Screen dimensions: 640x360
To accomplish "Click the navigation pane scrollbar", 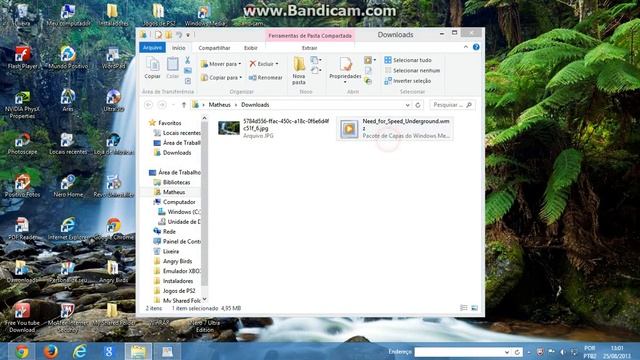I will pos(204,204).
